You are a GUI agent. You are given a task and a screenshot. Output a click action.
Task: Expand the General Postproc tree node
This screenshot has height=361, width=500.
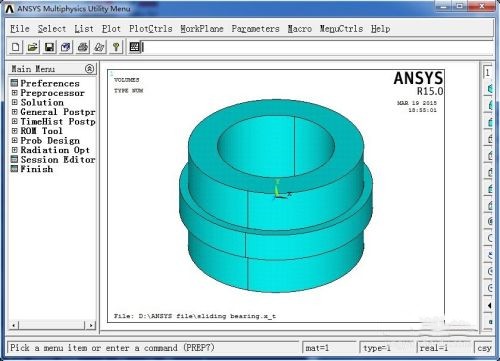click(14, 112)
